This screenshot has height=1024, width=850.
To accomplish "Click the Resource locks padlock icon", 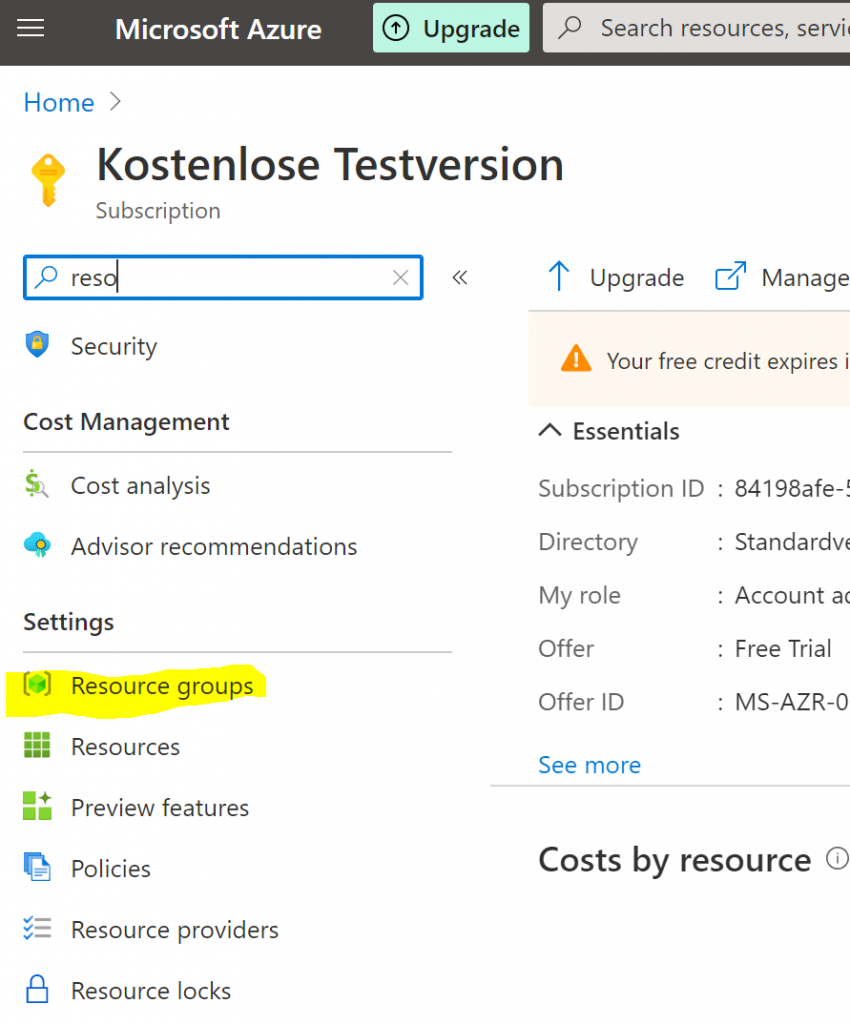I will (37, 989).
